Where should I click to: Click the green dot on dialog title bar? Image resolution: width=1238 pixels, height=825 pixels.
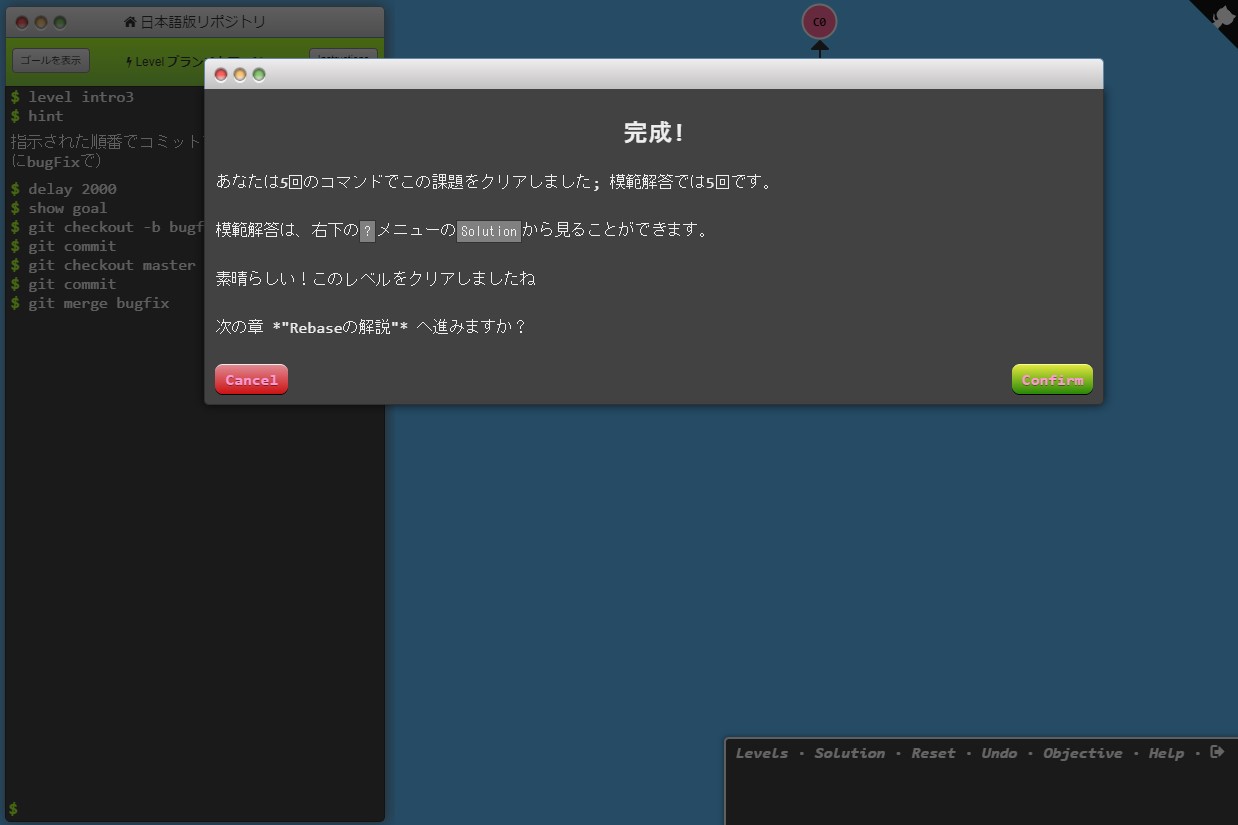(259, 75)
